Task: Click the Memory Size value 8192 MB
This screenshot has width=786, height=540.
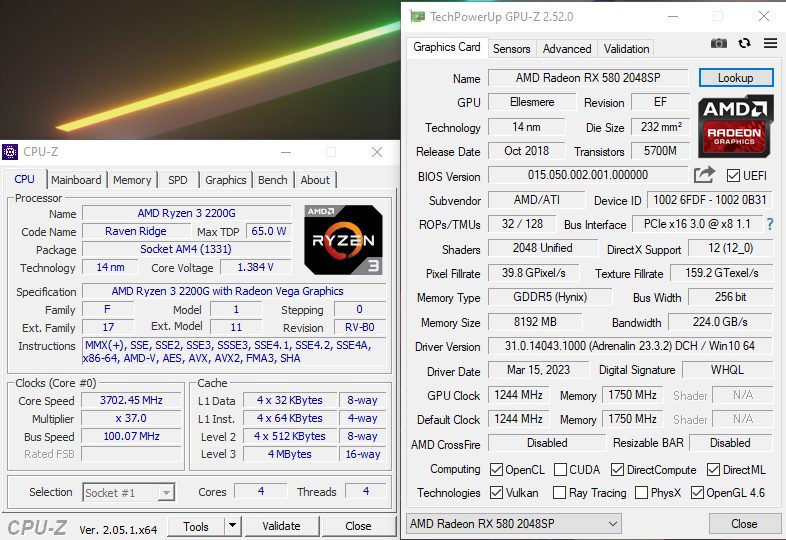Action: click(x=535, y=322)
